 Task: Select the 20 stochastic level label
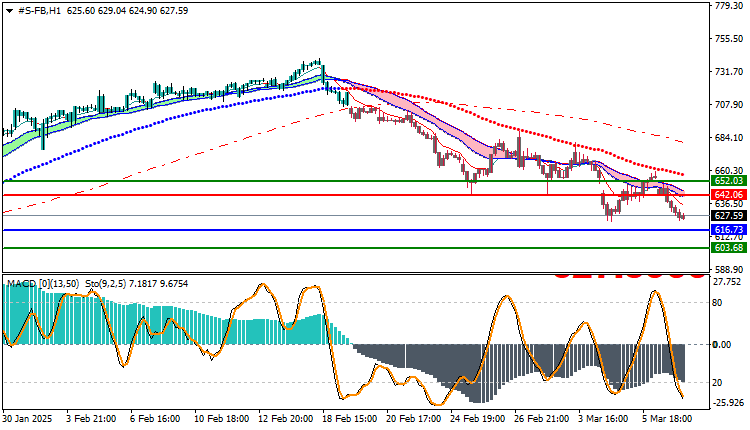pos(717,383)
